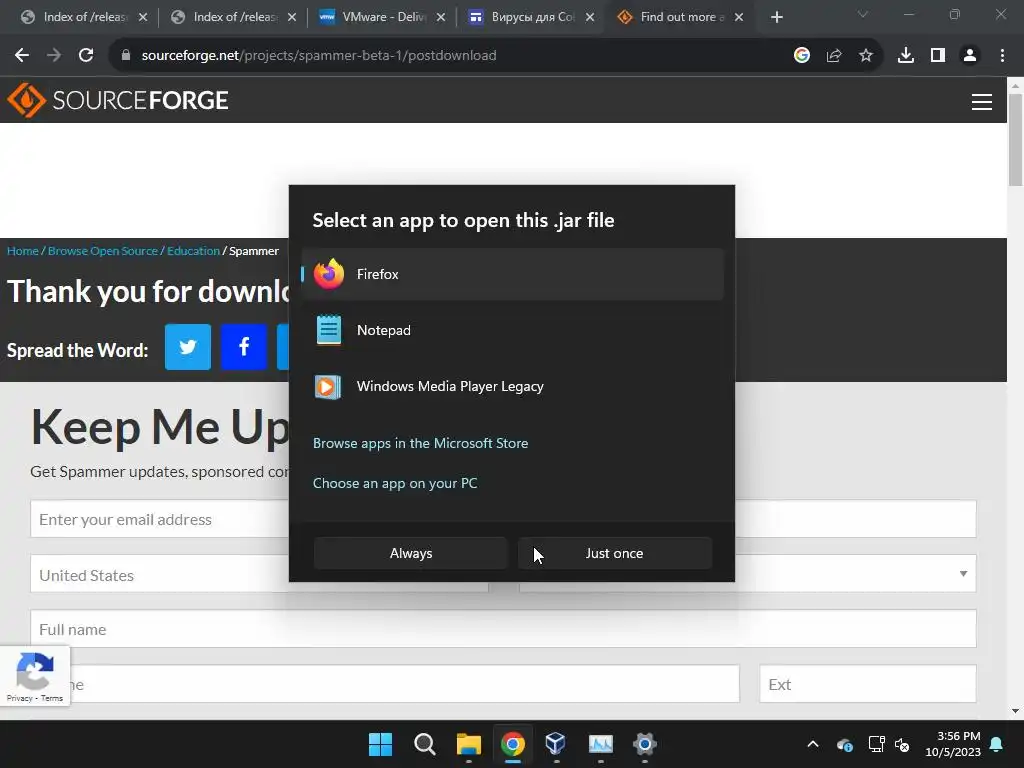Switch to first Index of /releases tab

(x=84, y=17)
